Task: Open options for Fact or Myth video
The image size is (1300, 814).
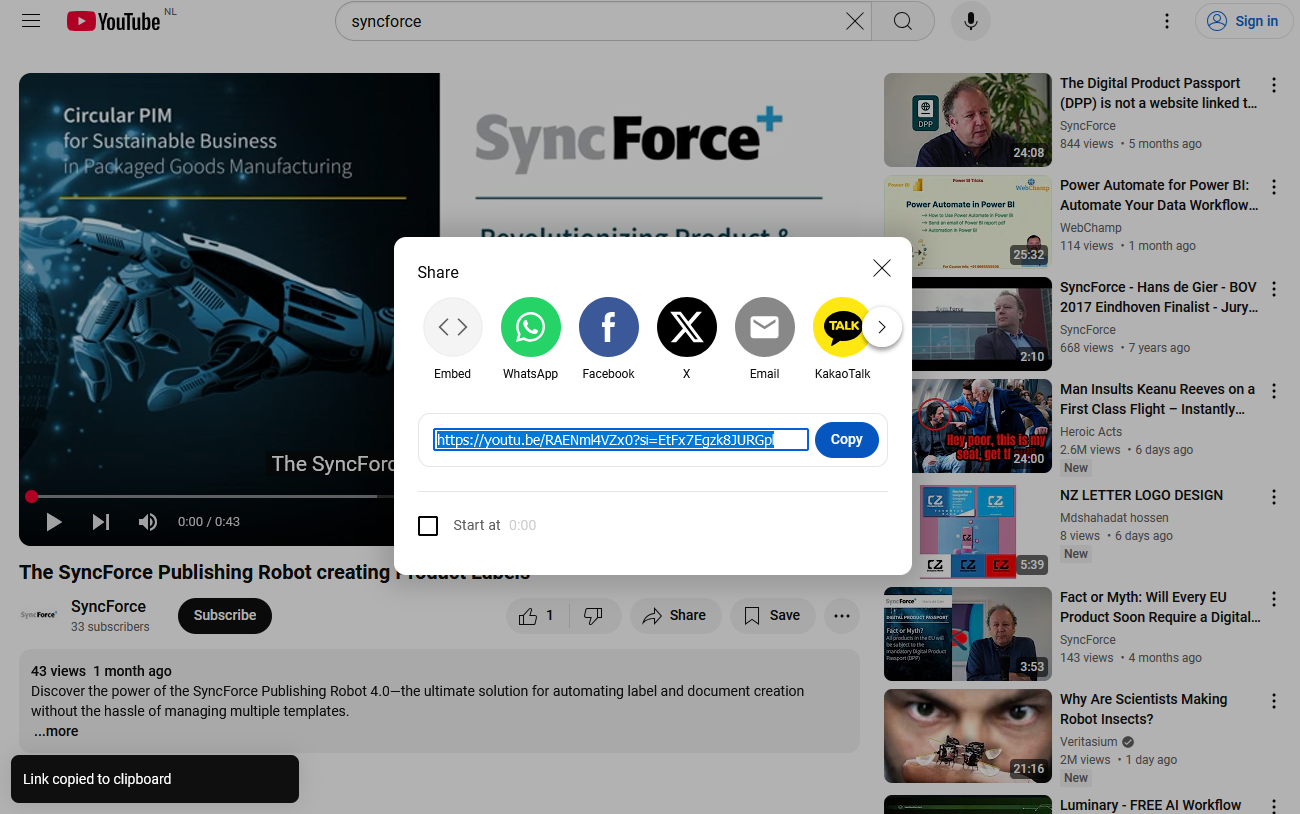Action: (x=1274, y=599)
